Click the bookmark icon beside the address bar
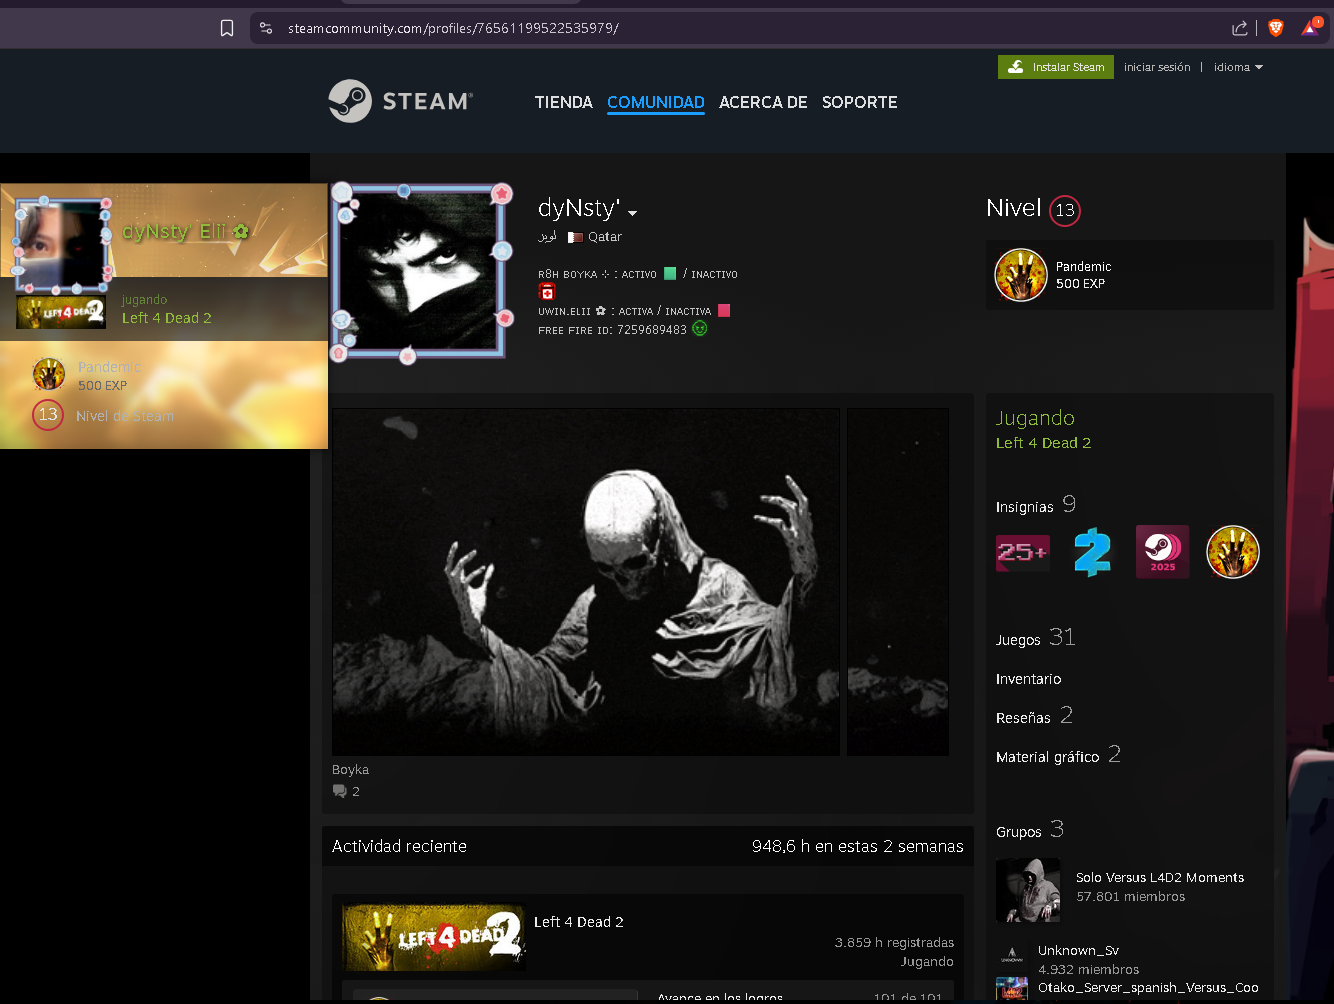This screenshot has width=1334, height=1004. pyautogui.click(x=227, y=28)
